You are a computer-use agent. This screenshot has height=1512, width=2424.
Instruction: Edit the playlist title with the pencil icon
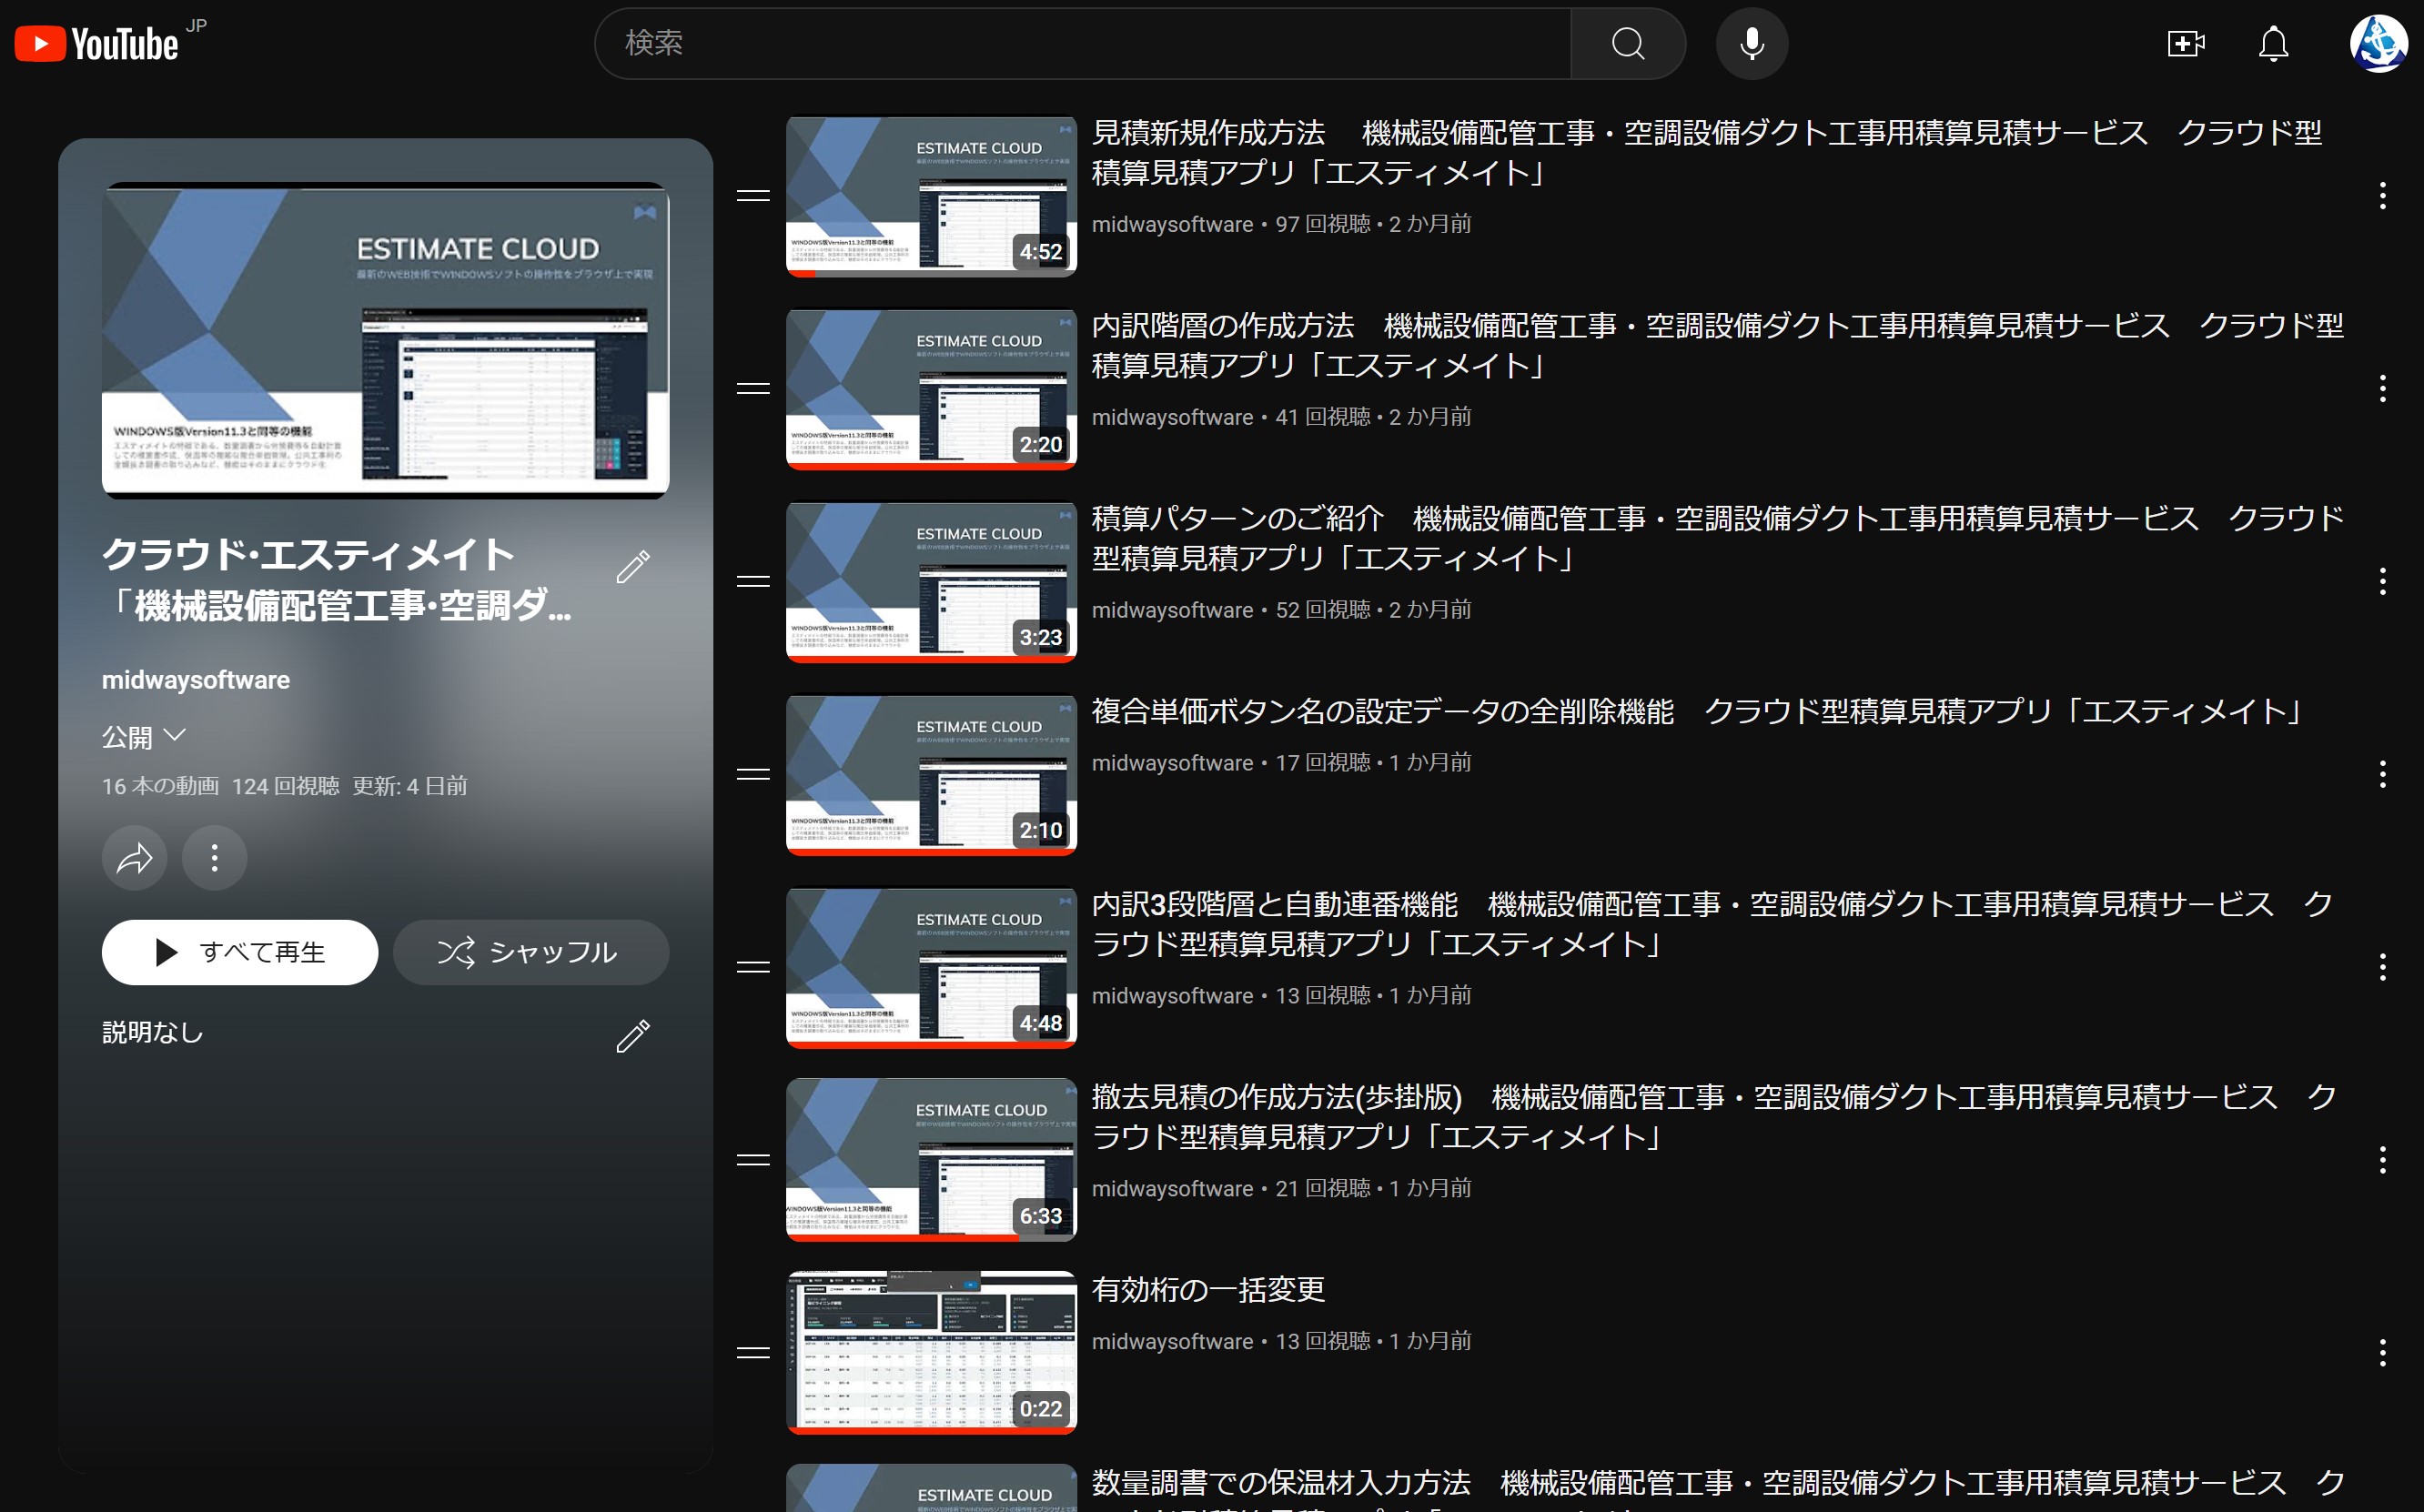[633, 567]
